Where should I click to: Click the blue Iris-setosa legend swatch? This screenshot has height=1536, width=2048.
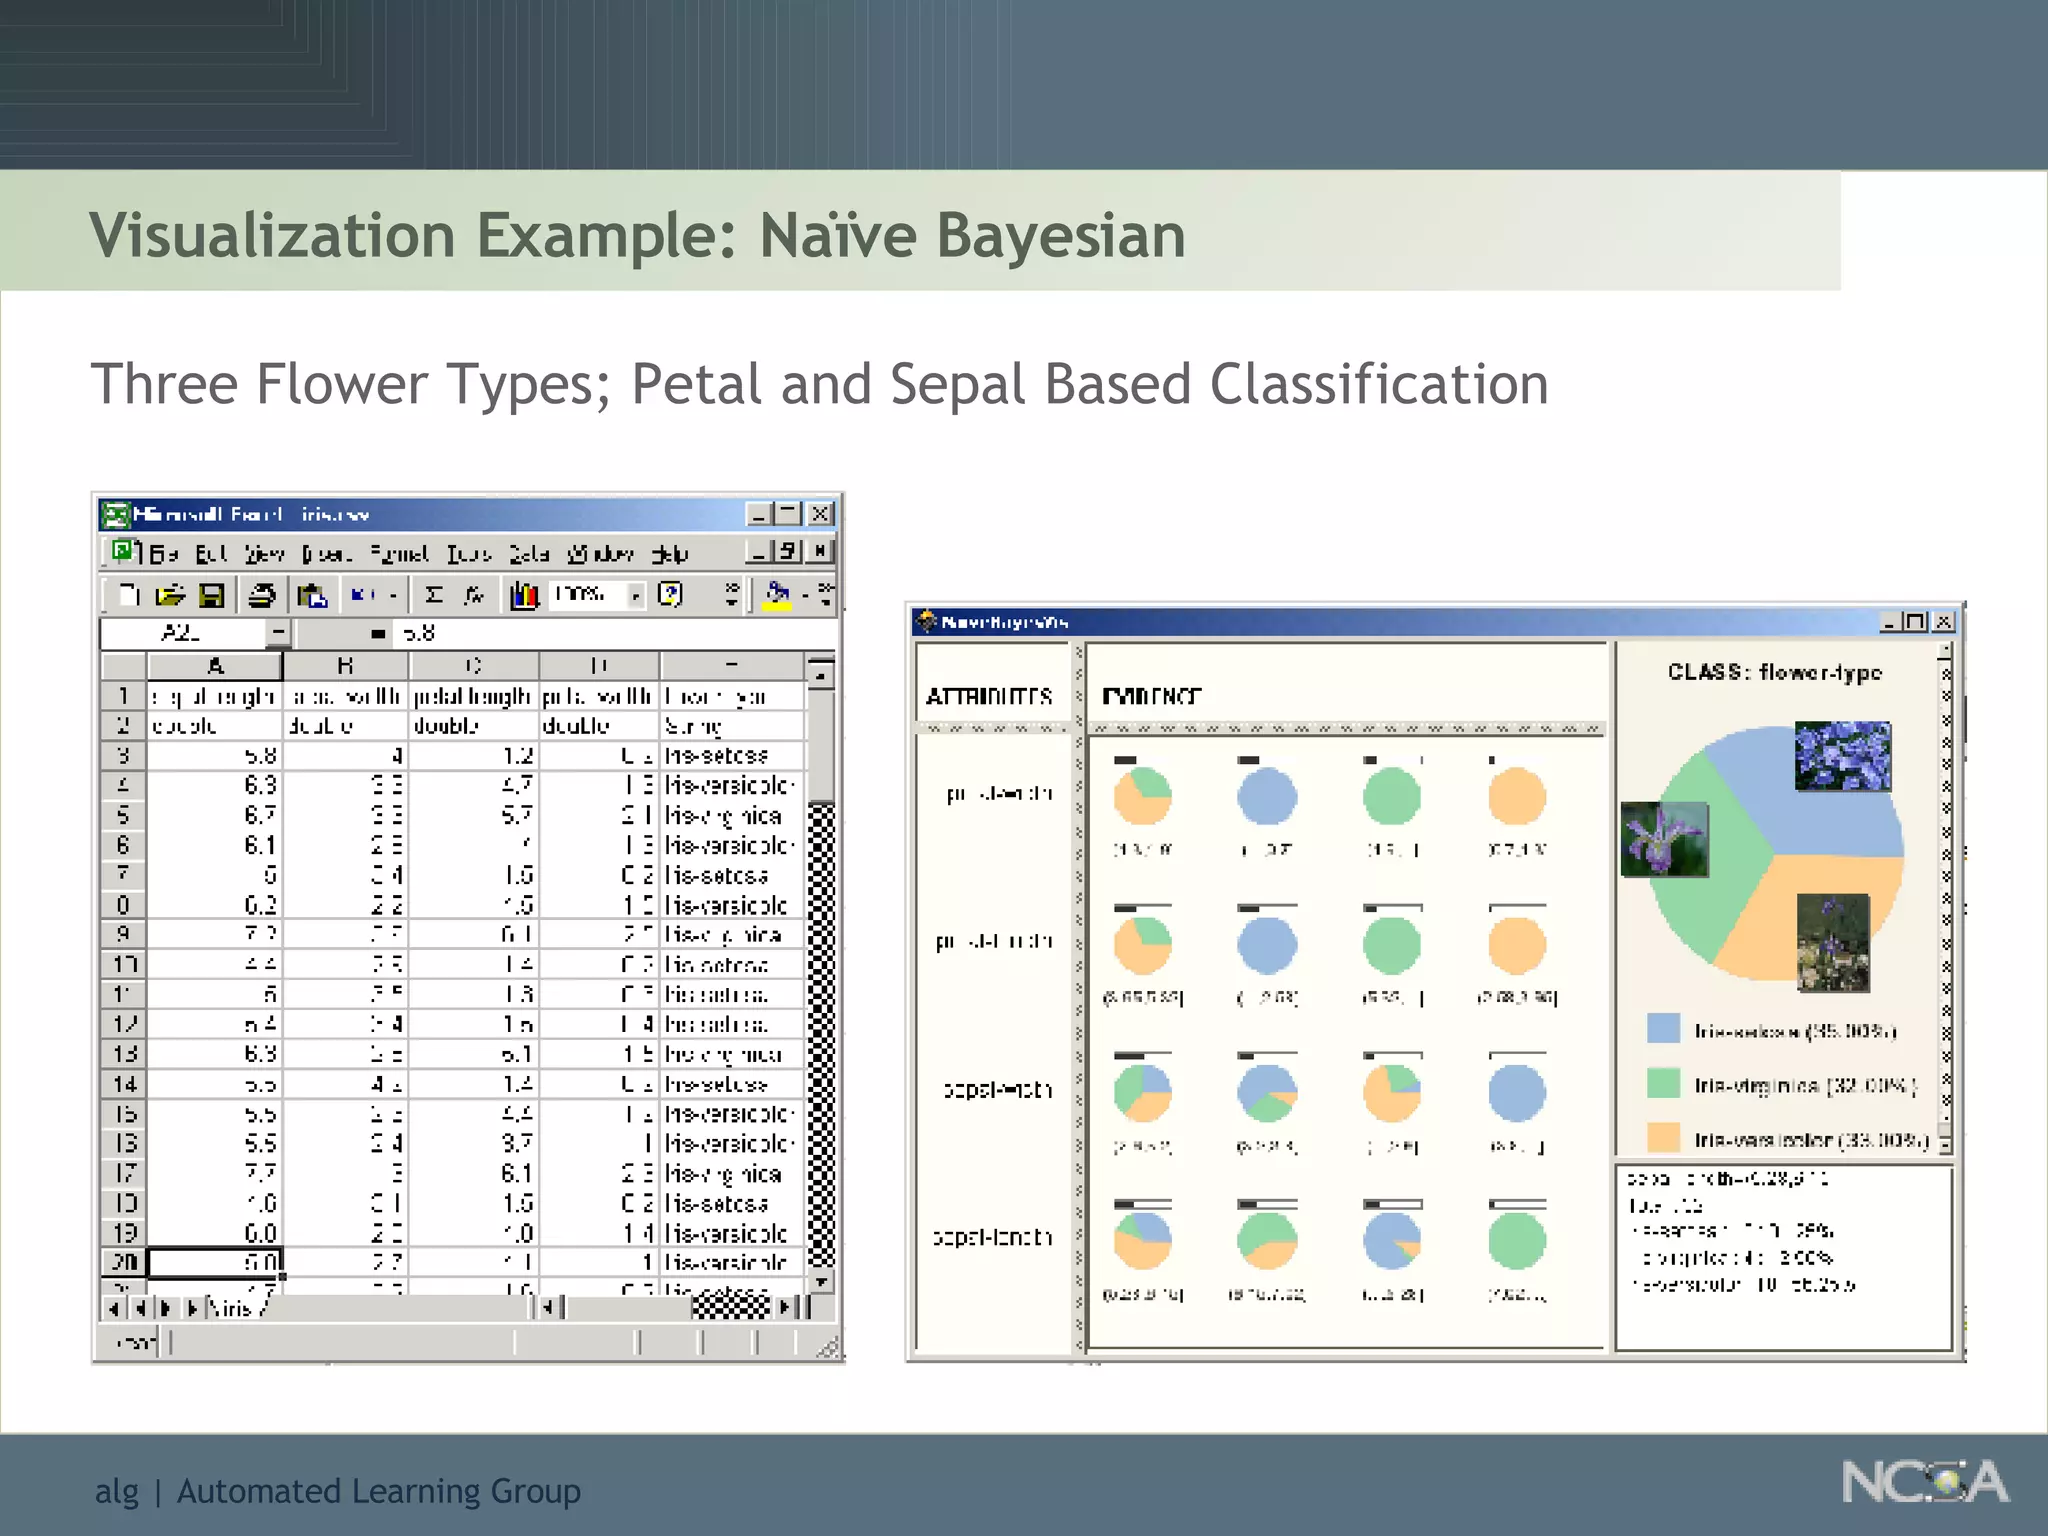tap(1663, 1028)
